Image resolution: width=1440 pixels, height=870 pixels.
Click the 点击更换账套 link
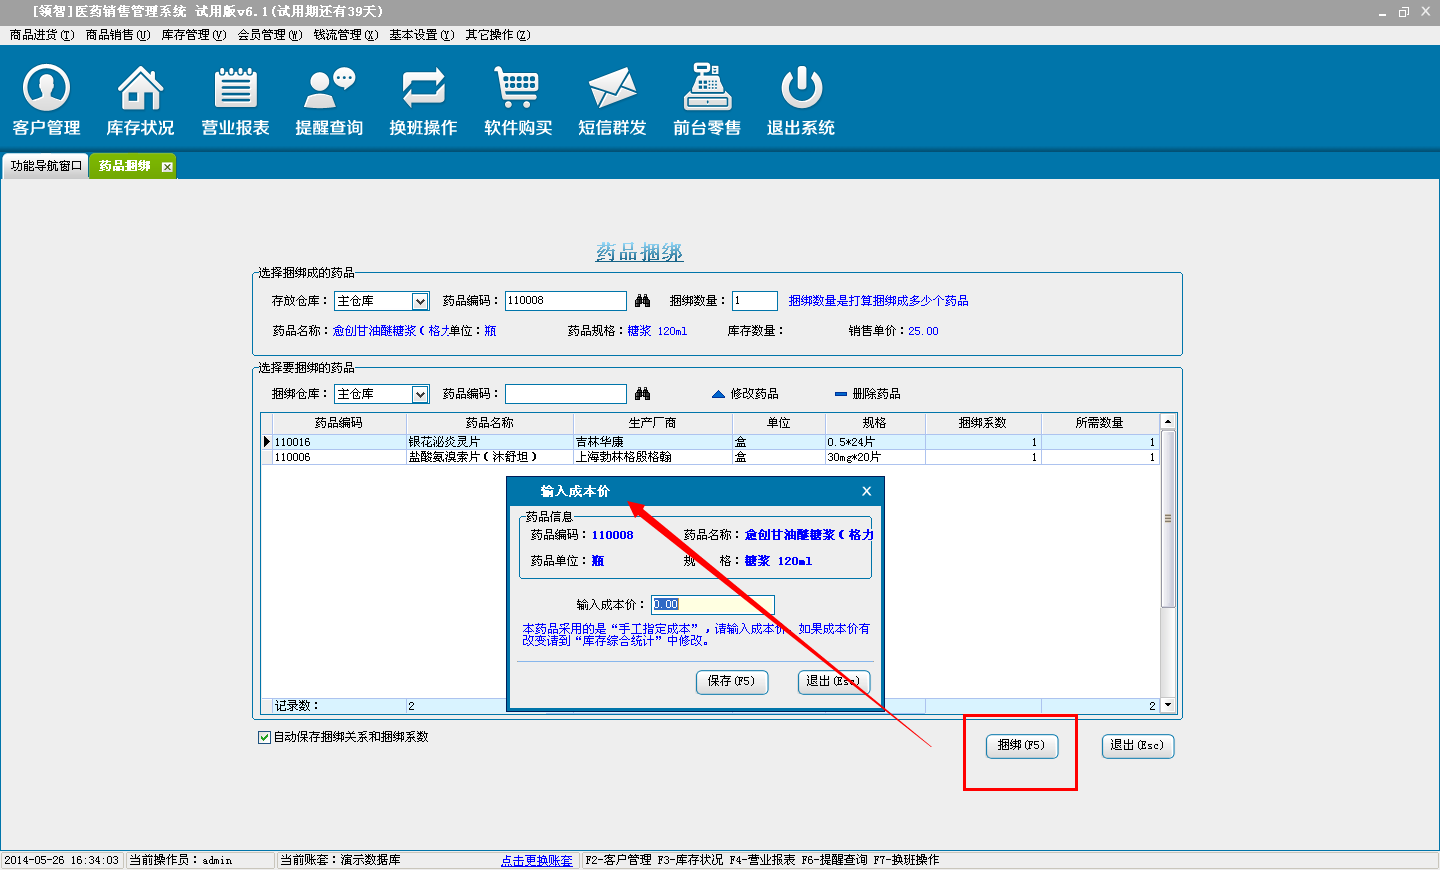coord(537,860)
